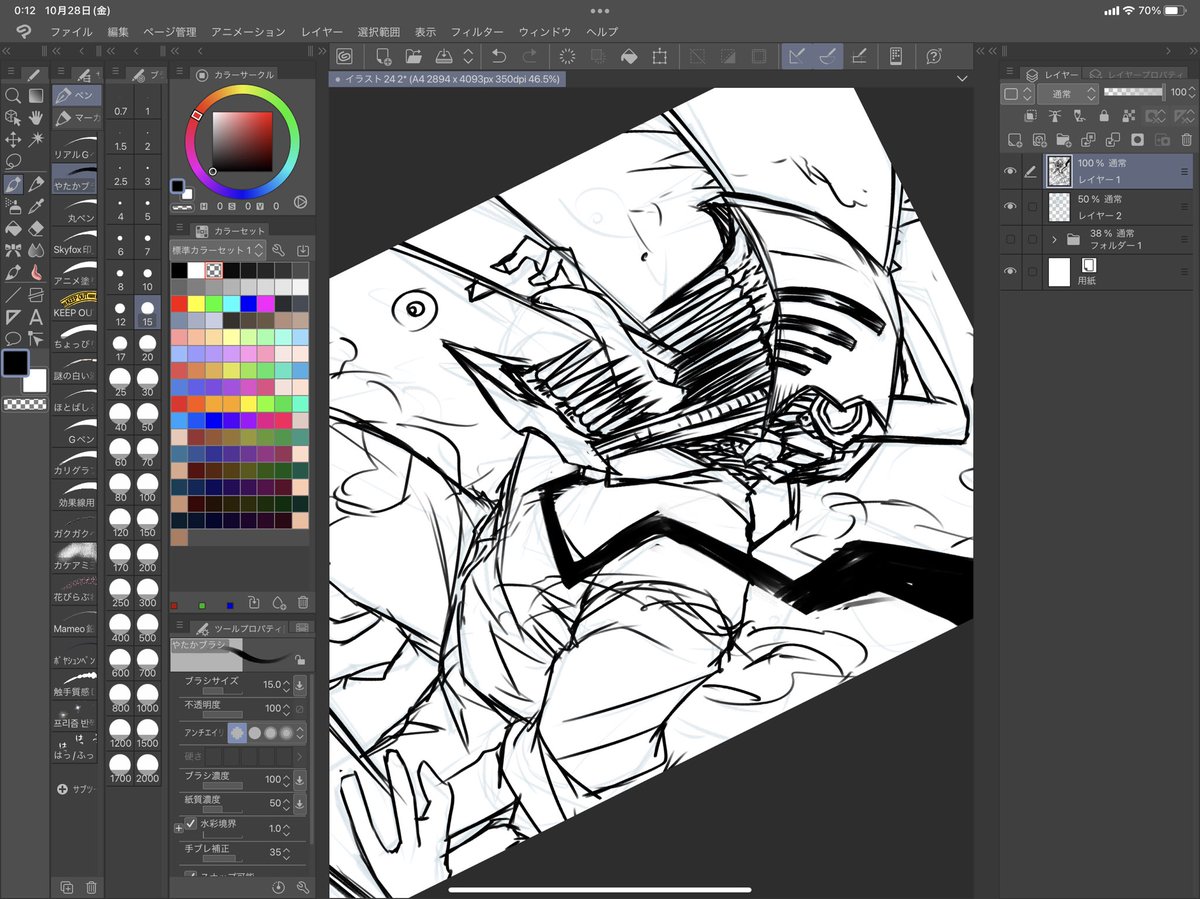
Task: Hide レイヤー 1 via eye icon
Action: tap(1010, 171)
